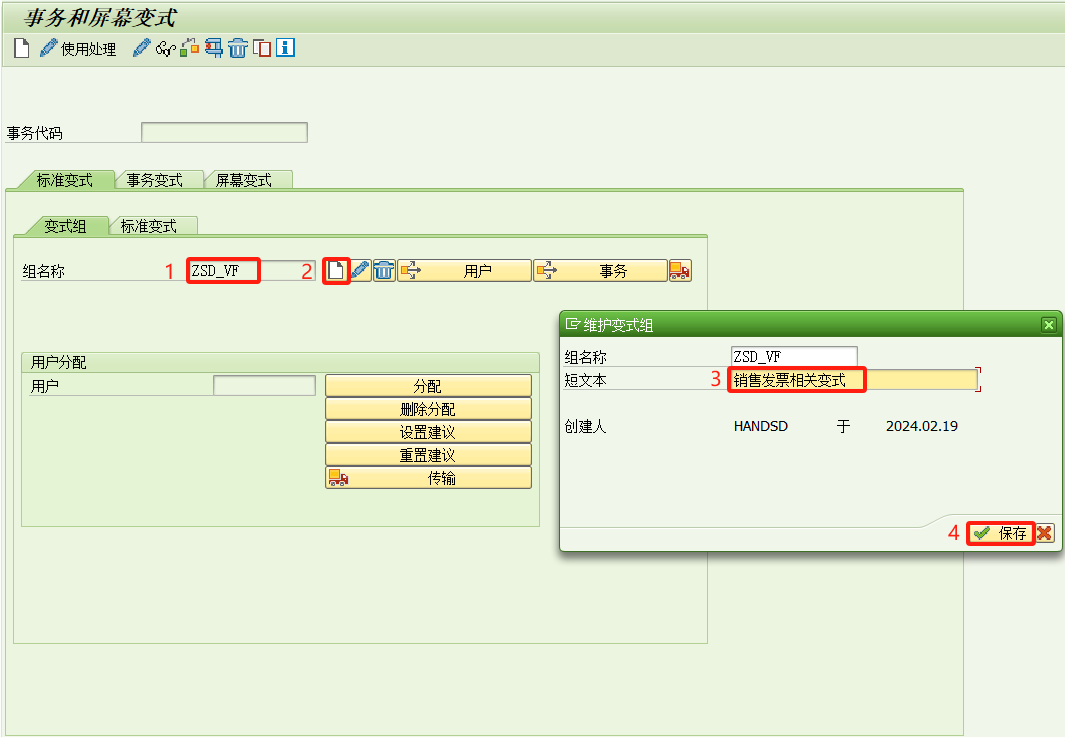Click the clamp icon in top toolbar

click(214, 48)
